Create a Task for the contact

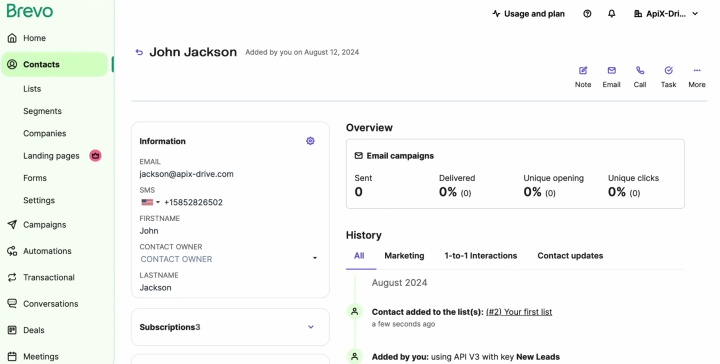(669, 77)
